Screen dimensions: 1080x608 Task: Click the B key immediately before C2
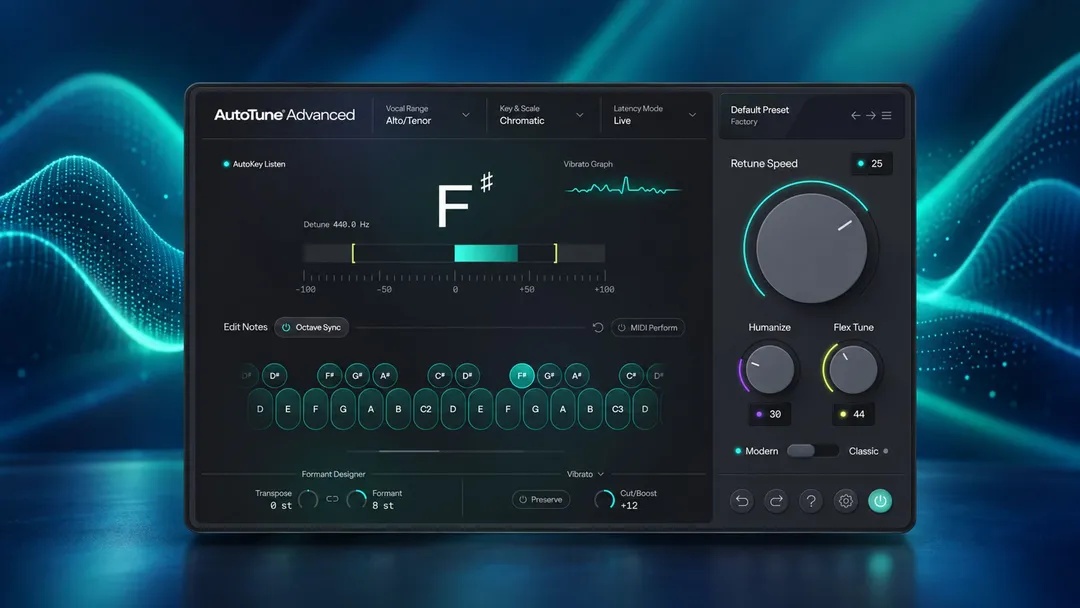click(x=398, y=409)
